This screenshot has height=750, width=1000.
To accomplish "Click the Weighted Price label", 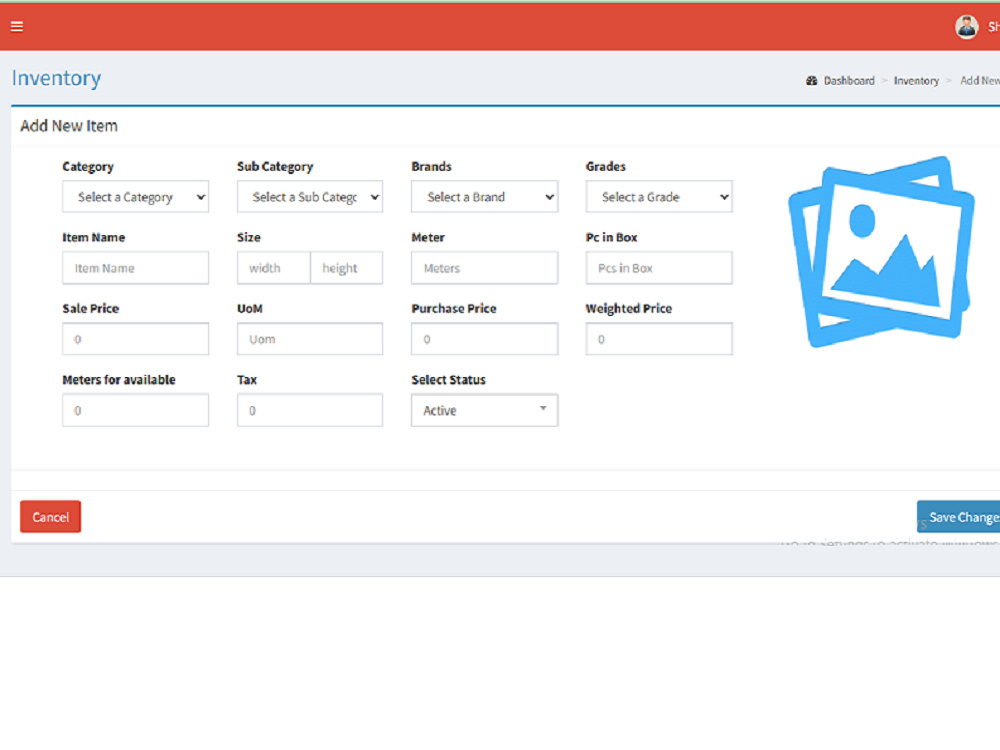I will pyautogui.click(x=629, y=309).
